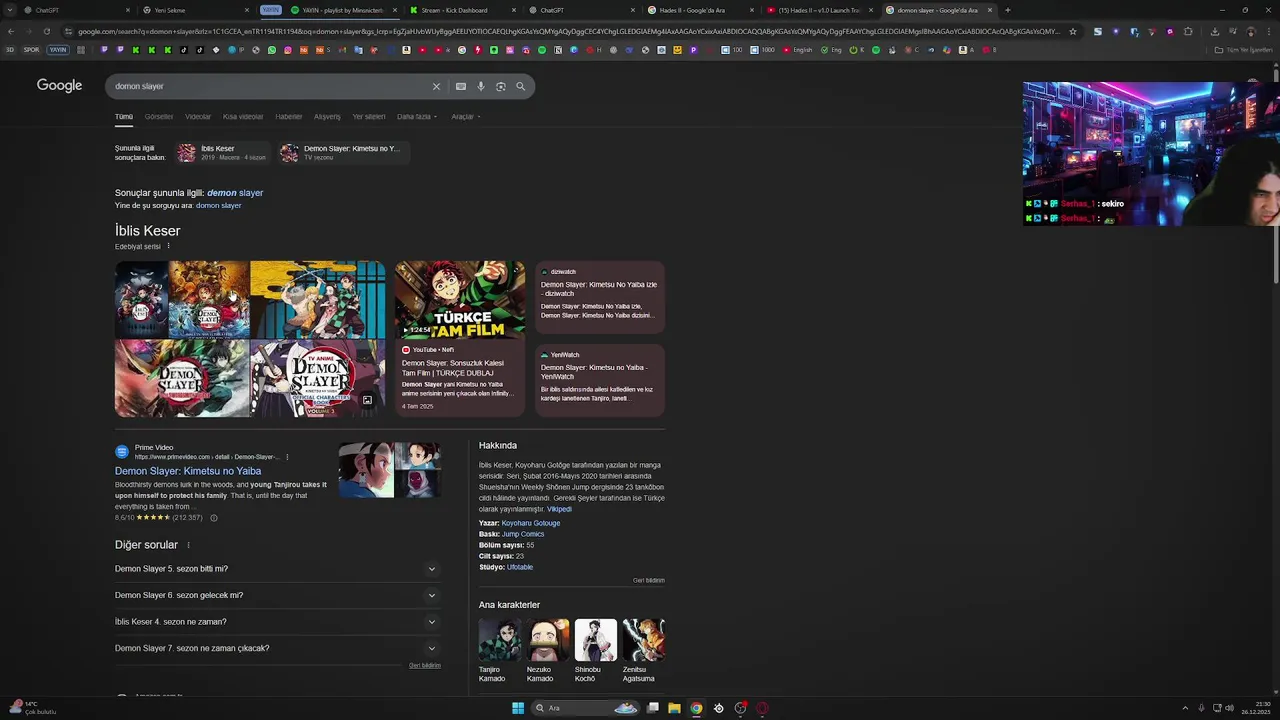
Task: Switch to the Haberler tab
Action: pyautogui.click(x=289, y=117)
